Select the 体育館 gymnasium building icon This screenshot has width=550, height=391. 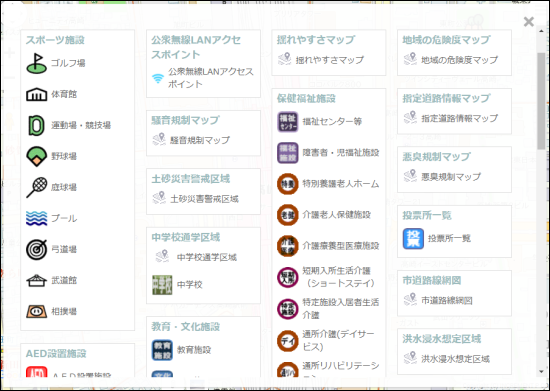pyautogui.click(x=36, y=94)
